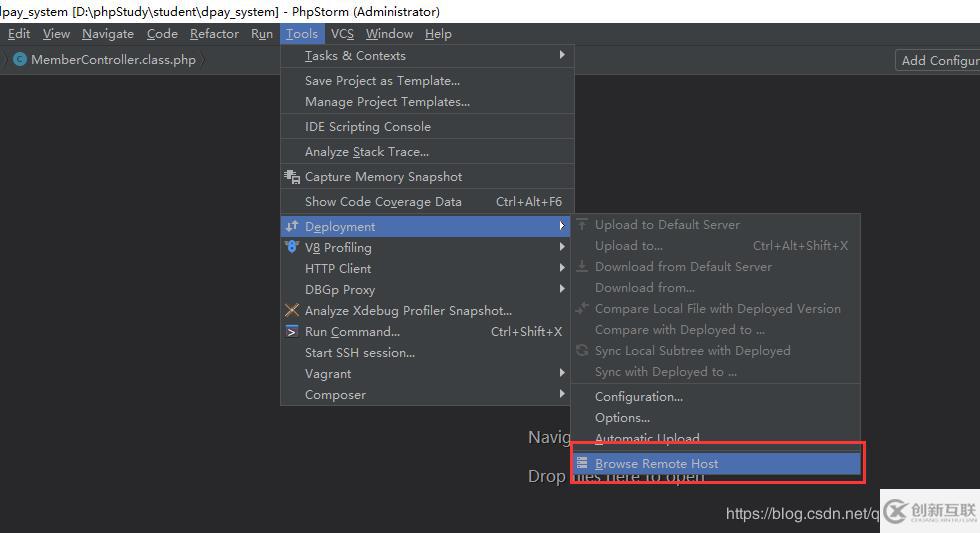Select Upload to... entry
This screenshot has height=533, width=980.
pyautogui.click(x=716, y=246)
